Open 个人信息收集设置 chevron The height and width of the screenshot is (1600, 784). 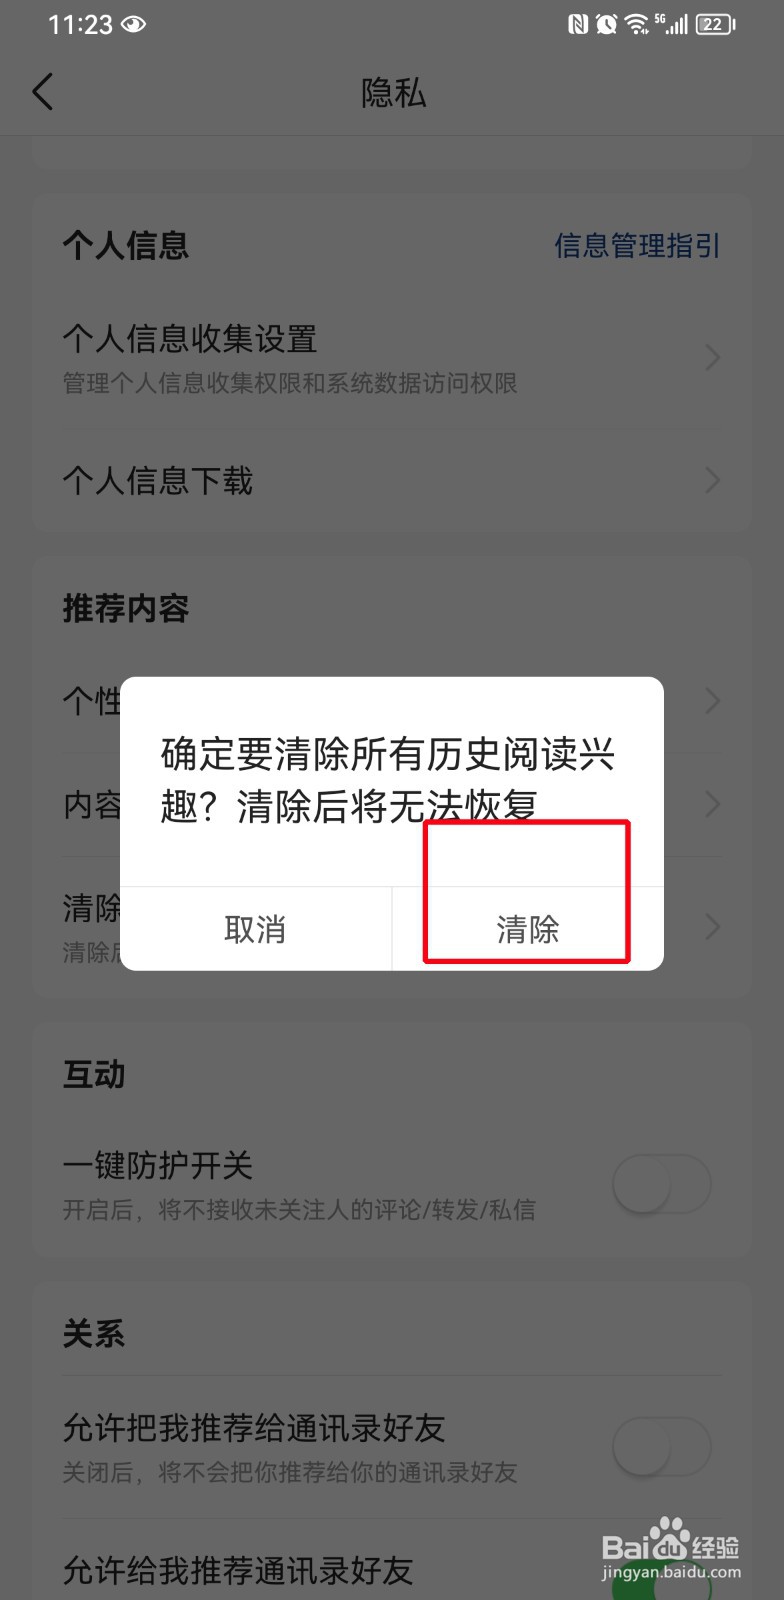pos(712,357)
